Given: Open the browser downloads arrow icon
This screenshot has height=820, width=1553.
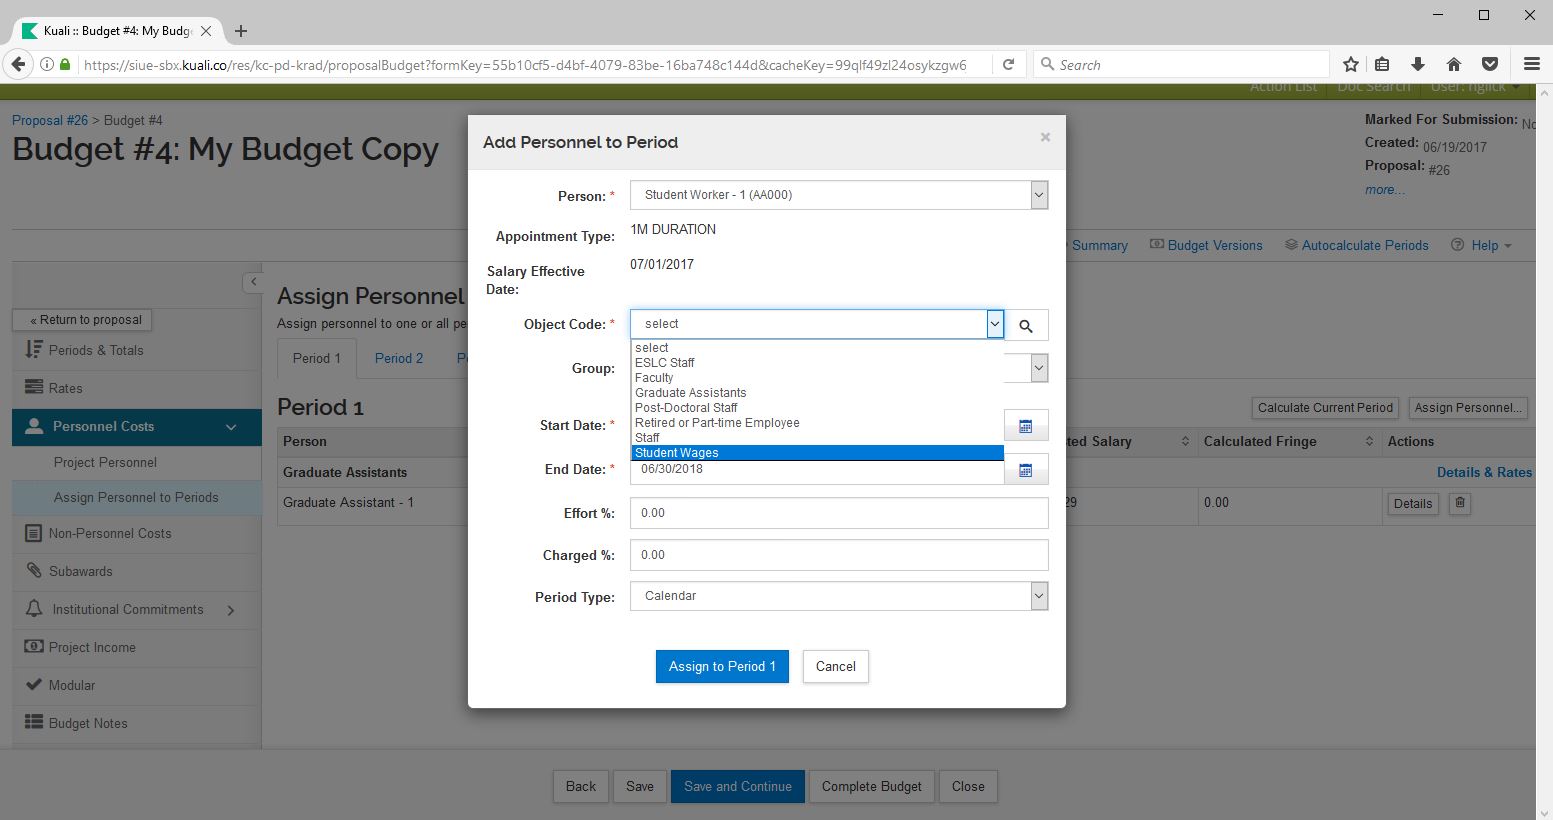Looking at the screenshot, I should point(1418,64).
